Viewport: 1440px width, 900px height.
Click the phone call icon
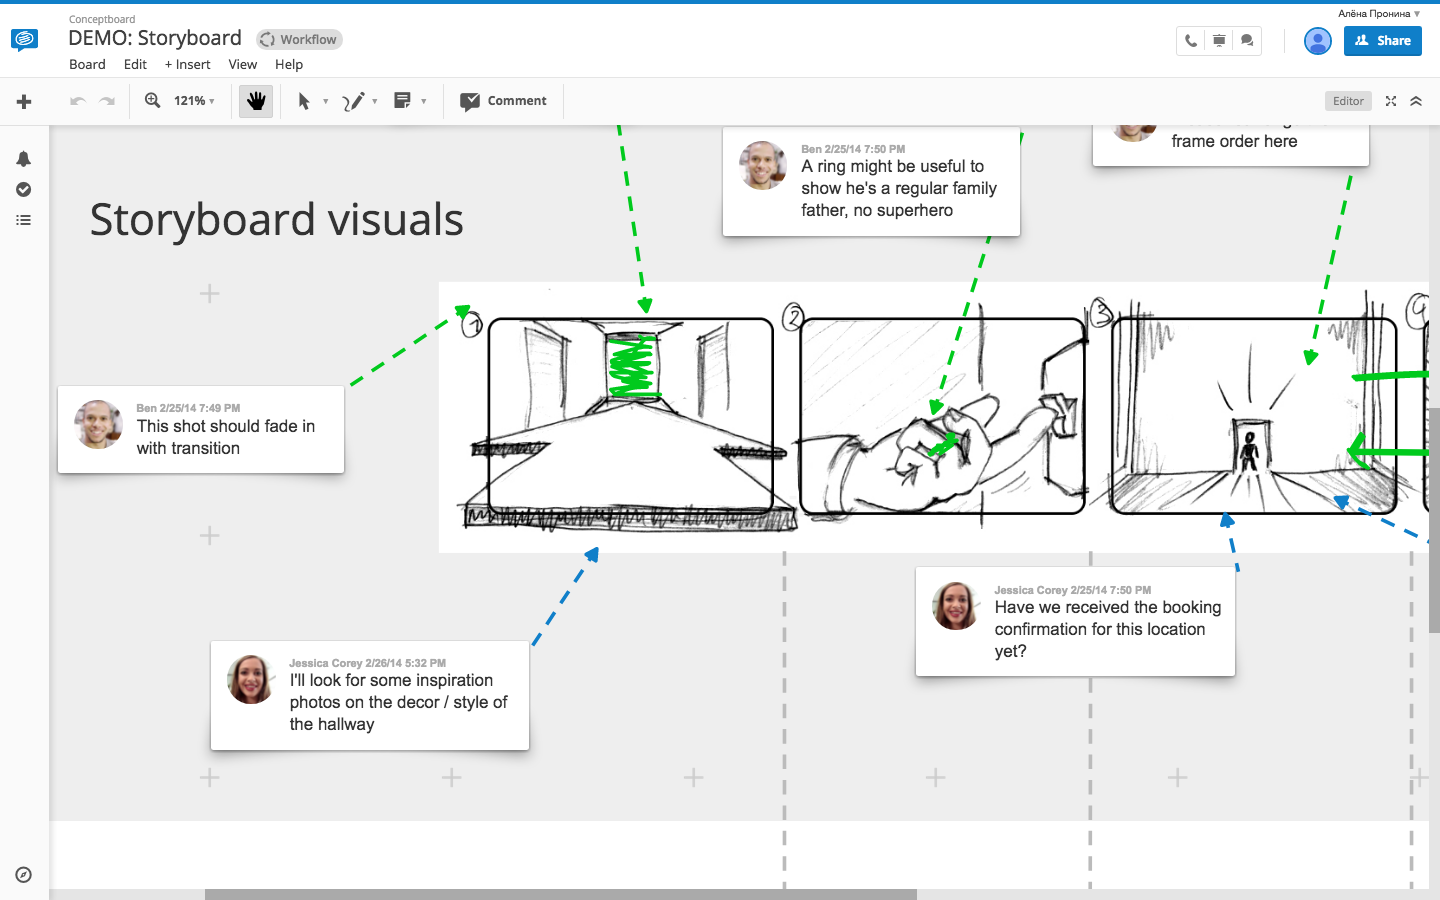click(1190, 41)
